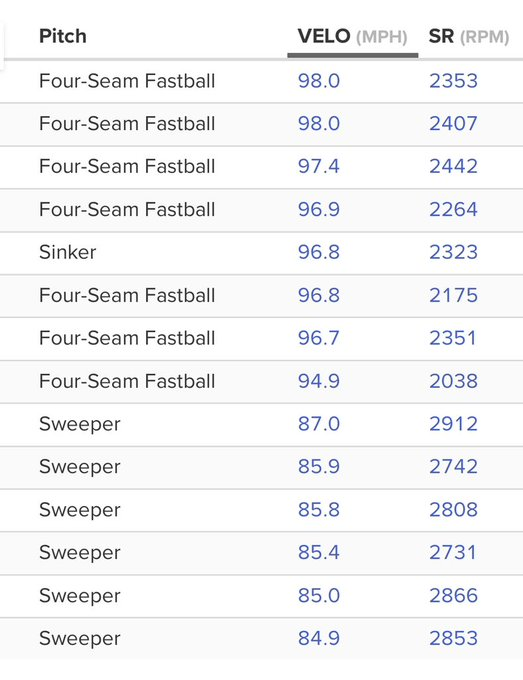Click velocity 96.9 link
This screenshot has width=523, height=680.
pos(319,209)
